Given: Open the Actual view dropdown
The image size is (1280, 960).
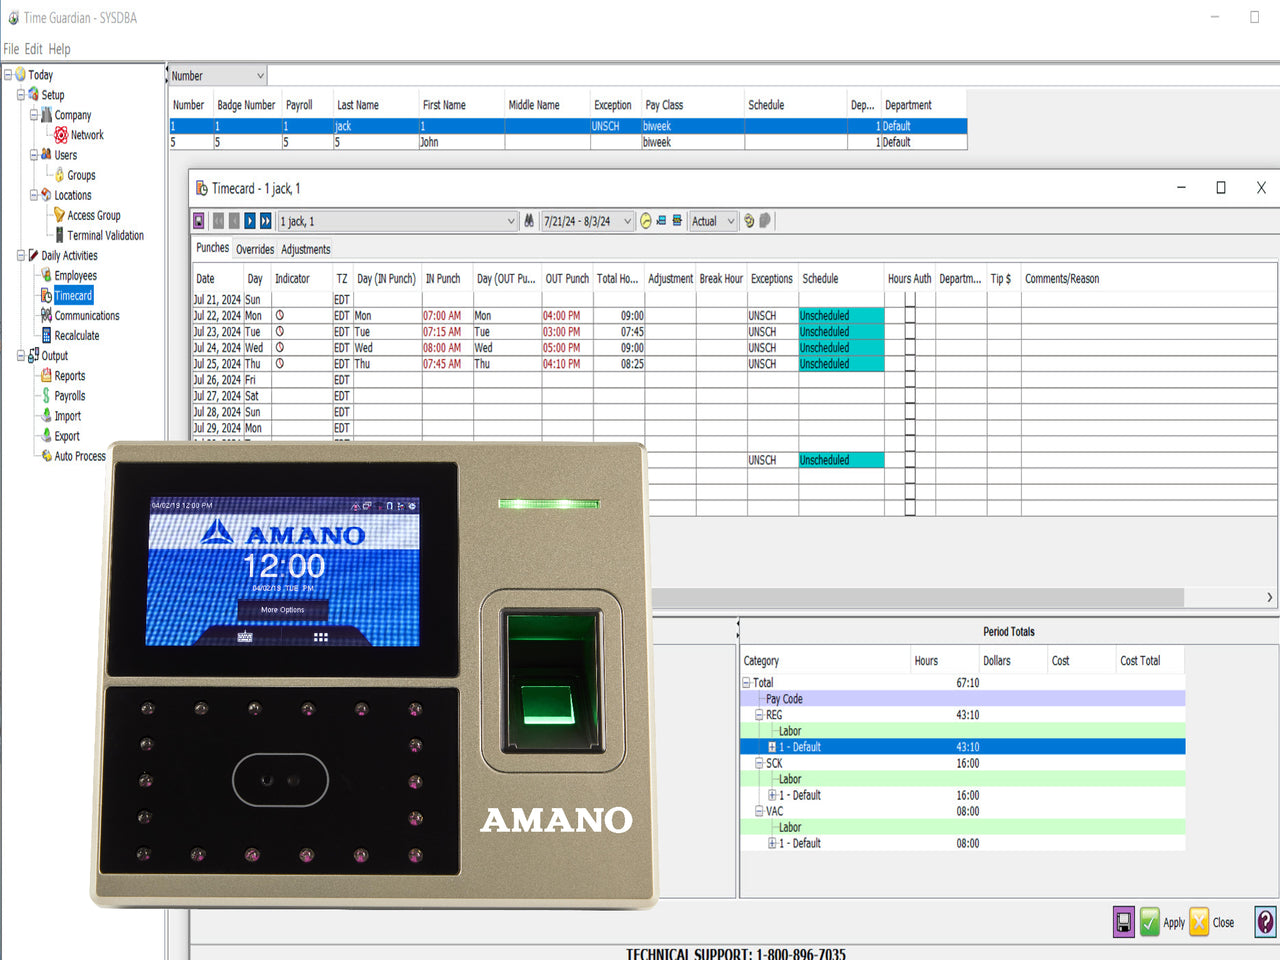Looking at the screenshot, I should pos(730,221).
